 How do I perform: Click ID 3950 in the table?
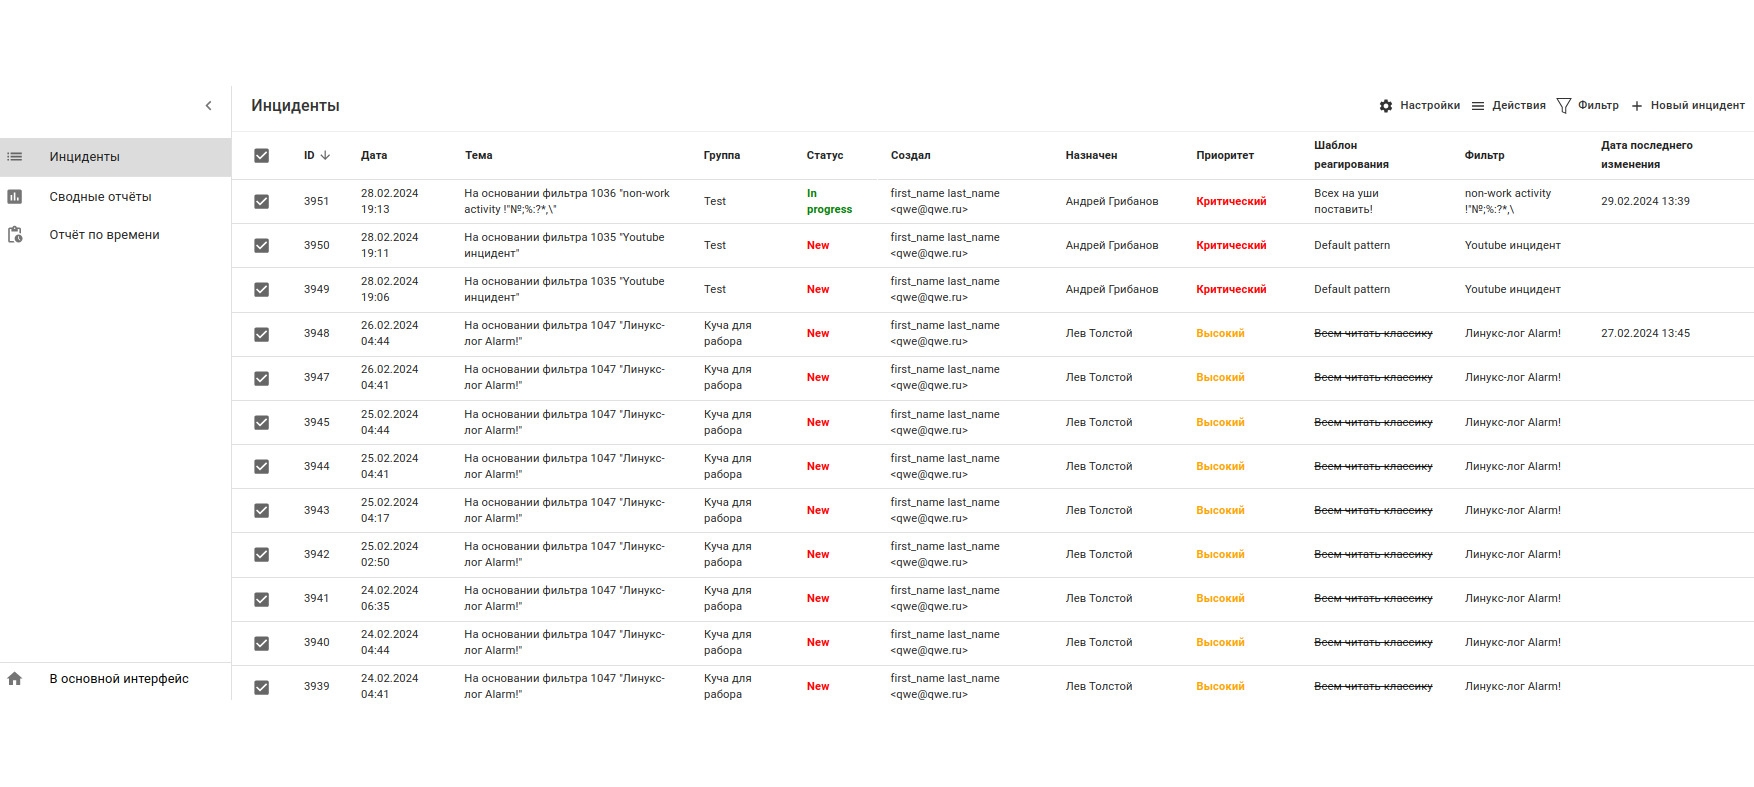pyautogui.click(x=317, y=246)
